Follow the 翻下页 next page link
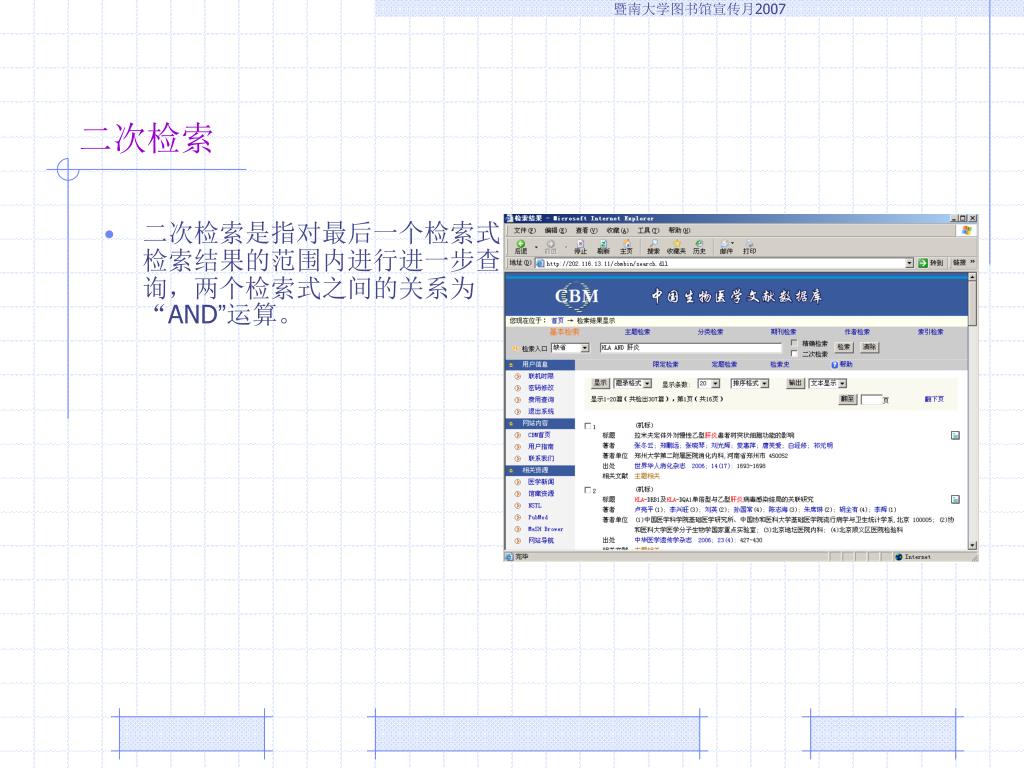Viewport: 1024px width, 768px height. coord(935,399)
